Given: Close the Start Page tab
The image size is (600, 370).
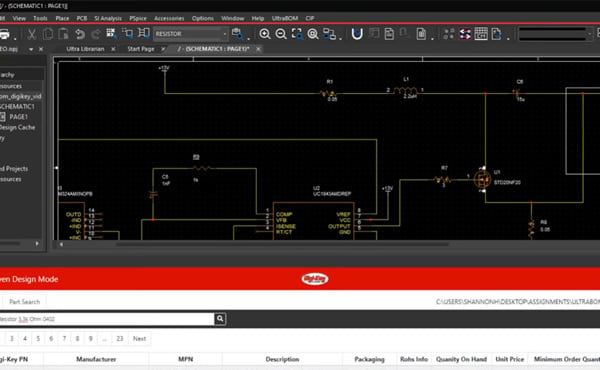Looking at the screenshot, I should [x=163, y=49].
